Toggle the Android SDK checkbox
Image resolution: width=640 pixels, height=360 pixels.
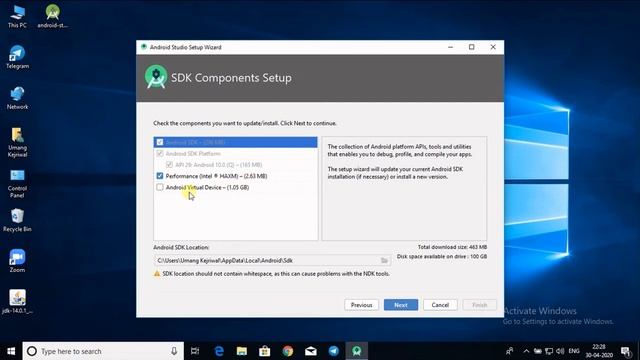pos(160,142)
